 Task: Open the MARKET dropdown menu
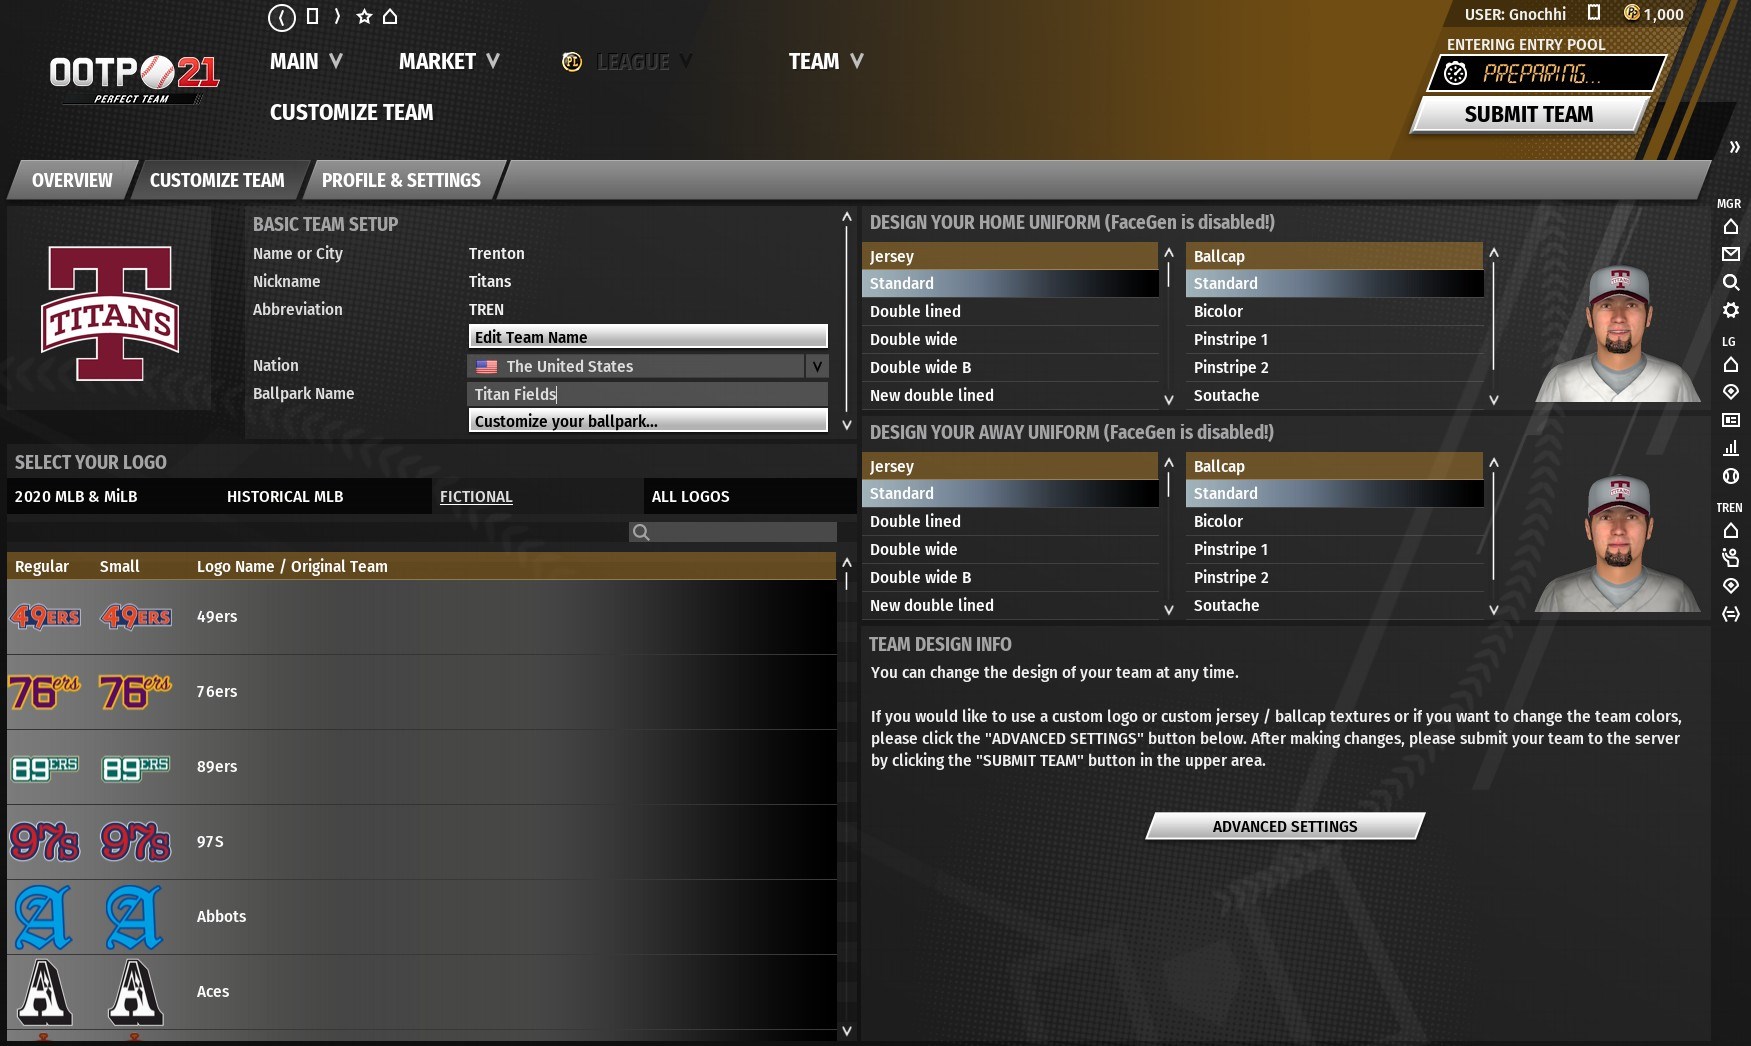[x=449, y=62]
